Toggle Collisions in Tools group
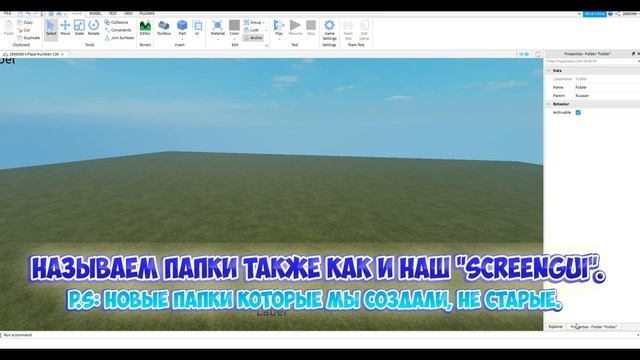 click(116, 22)
